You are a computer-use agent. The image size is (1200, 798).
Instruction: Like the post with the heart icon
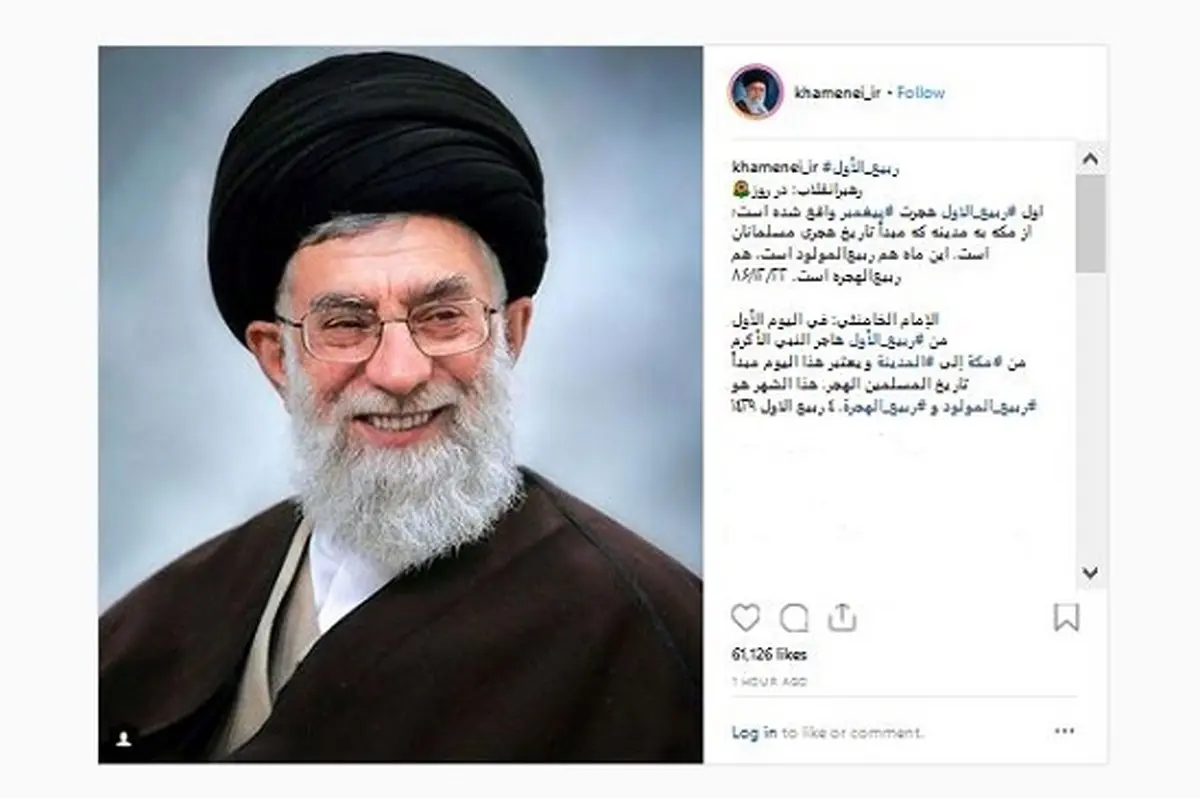(745, 619)
